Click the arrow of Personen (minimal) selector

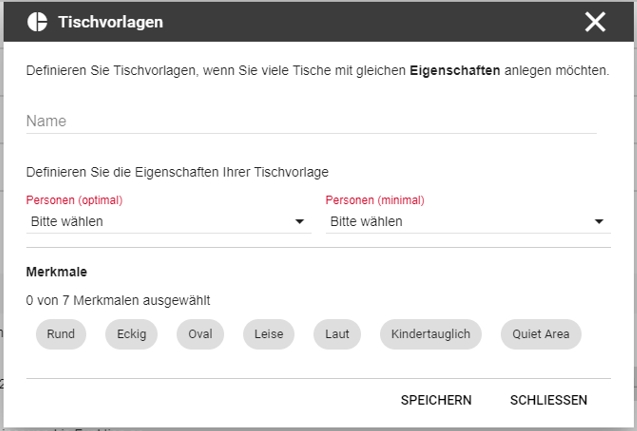[x=599, y=221]
